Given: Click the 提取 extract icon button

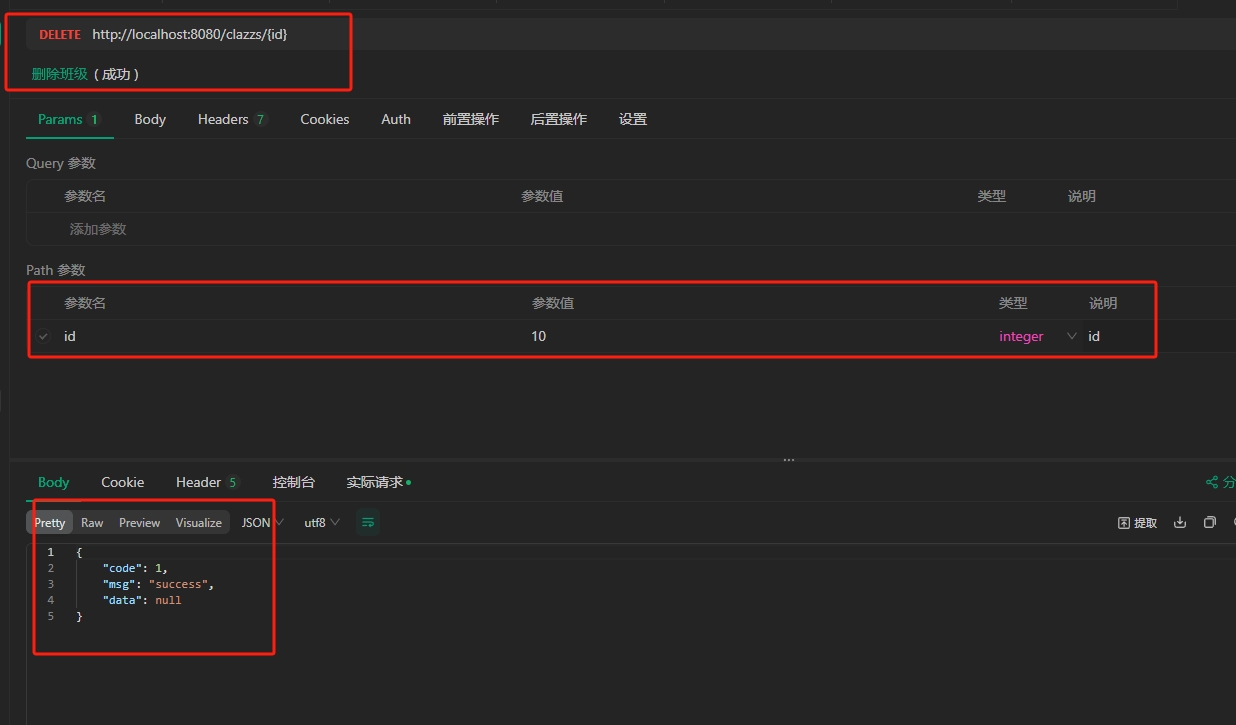Looking at the screenshot, I should (1137, 522).
